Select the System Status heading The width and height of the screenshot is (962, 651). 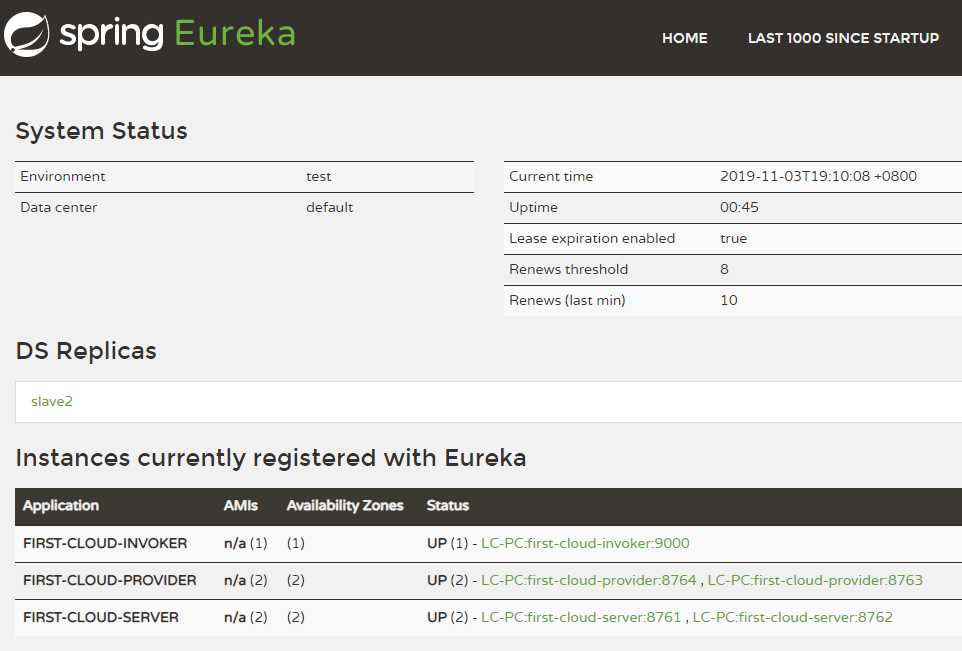(102, 131)
